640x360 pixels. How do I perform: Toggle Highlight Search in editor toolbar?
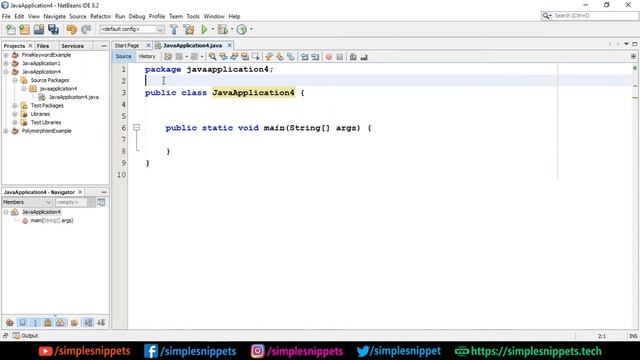click(245, 57)
